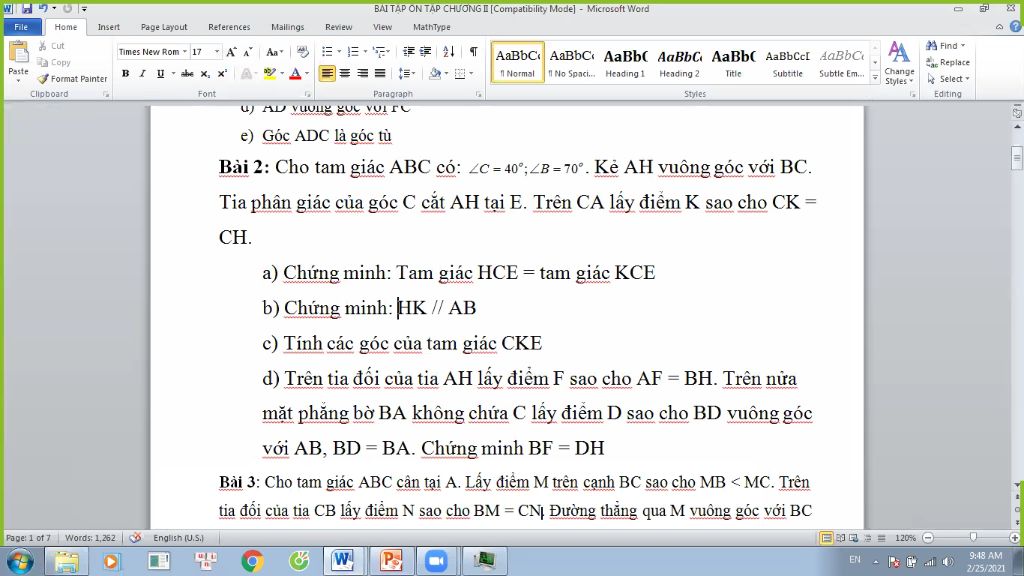Toggle italic formatting
Viewport: 1024px width, 576px height.
pos(142,74)
